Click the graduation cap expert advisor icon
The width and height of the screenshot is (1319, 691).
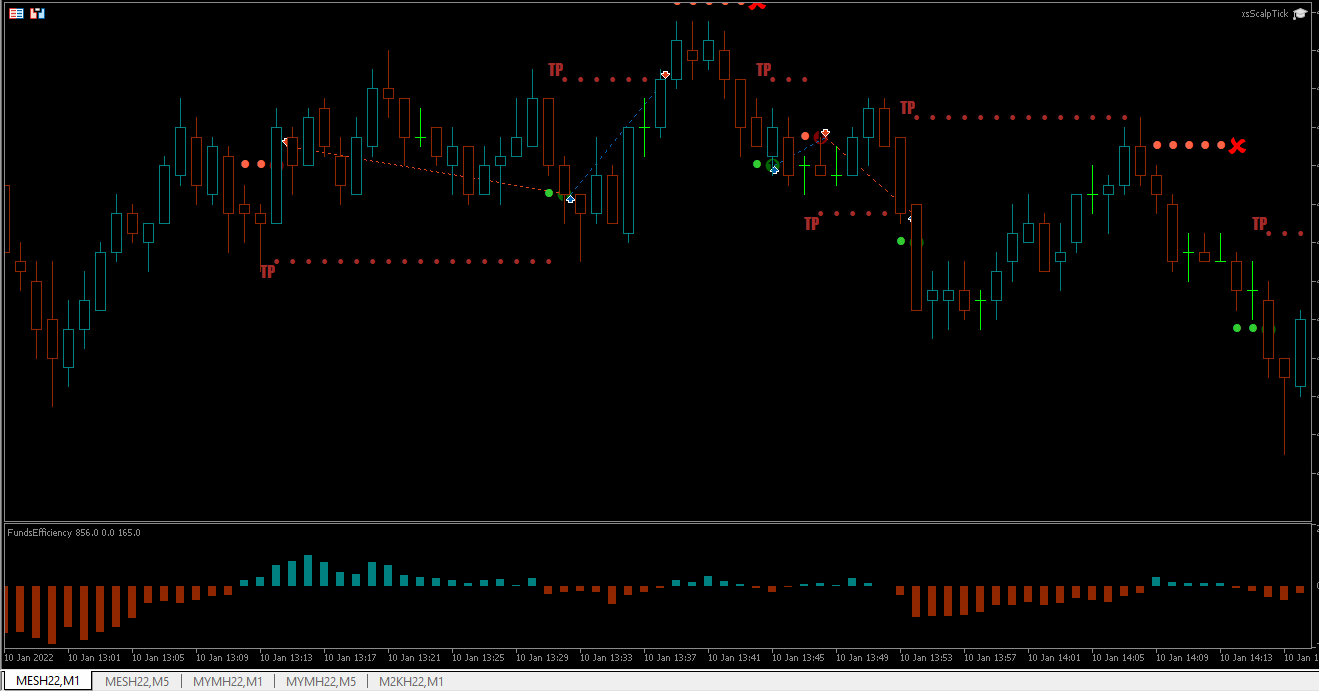pyautogui.click(x=1300, y=14)
